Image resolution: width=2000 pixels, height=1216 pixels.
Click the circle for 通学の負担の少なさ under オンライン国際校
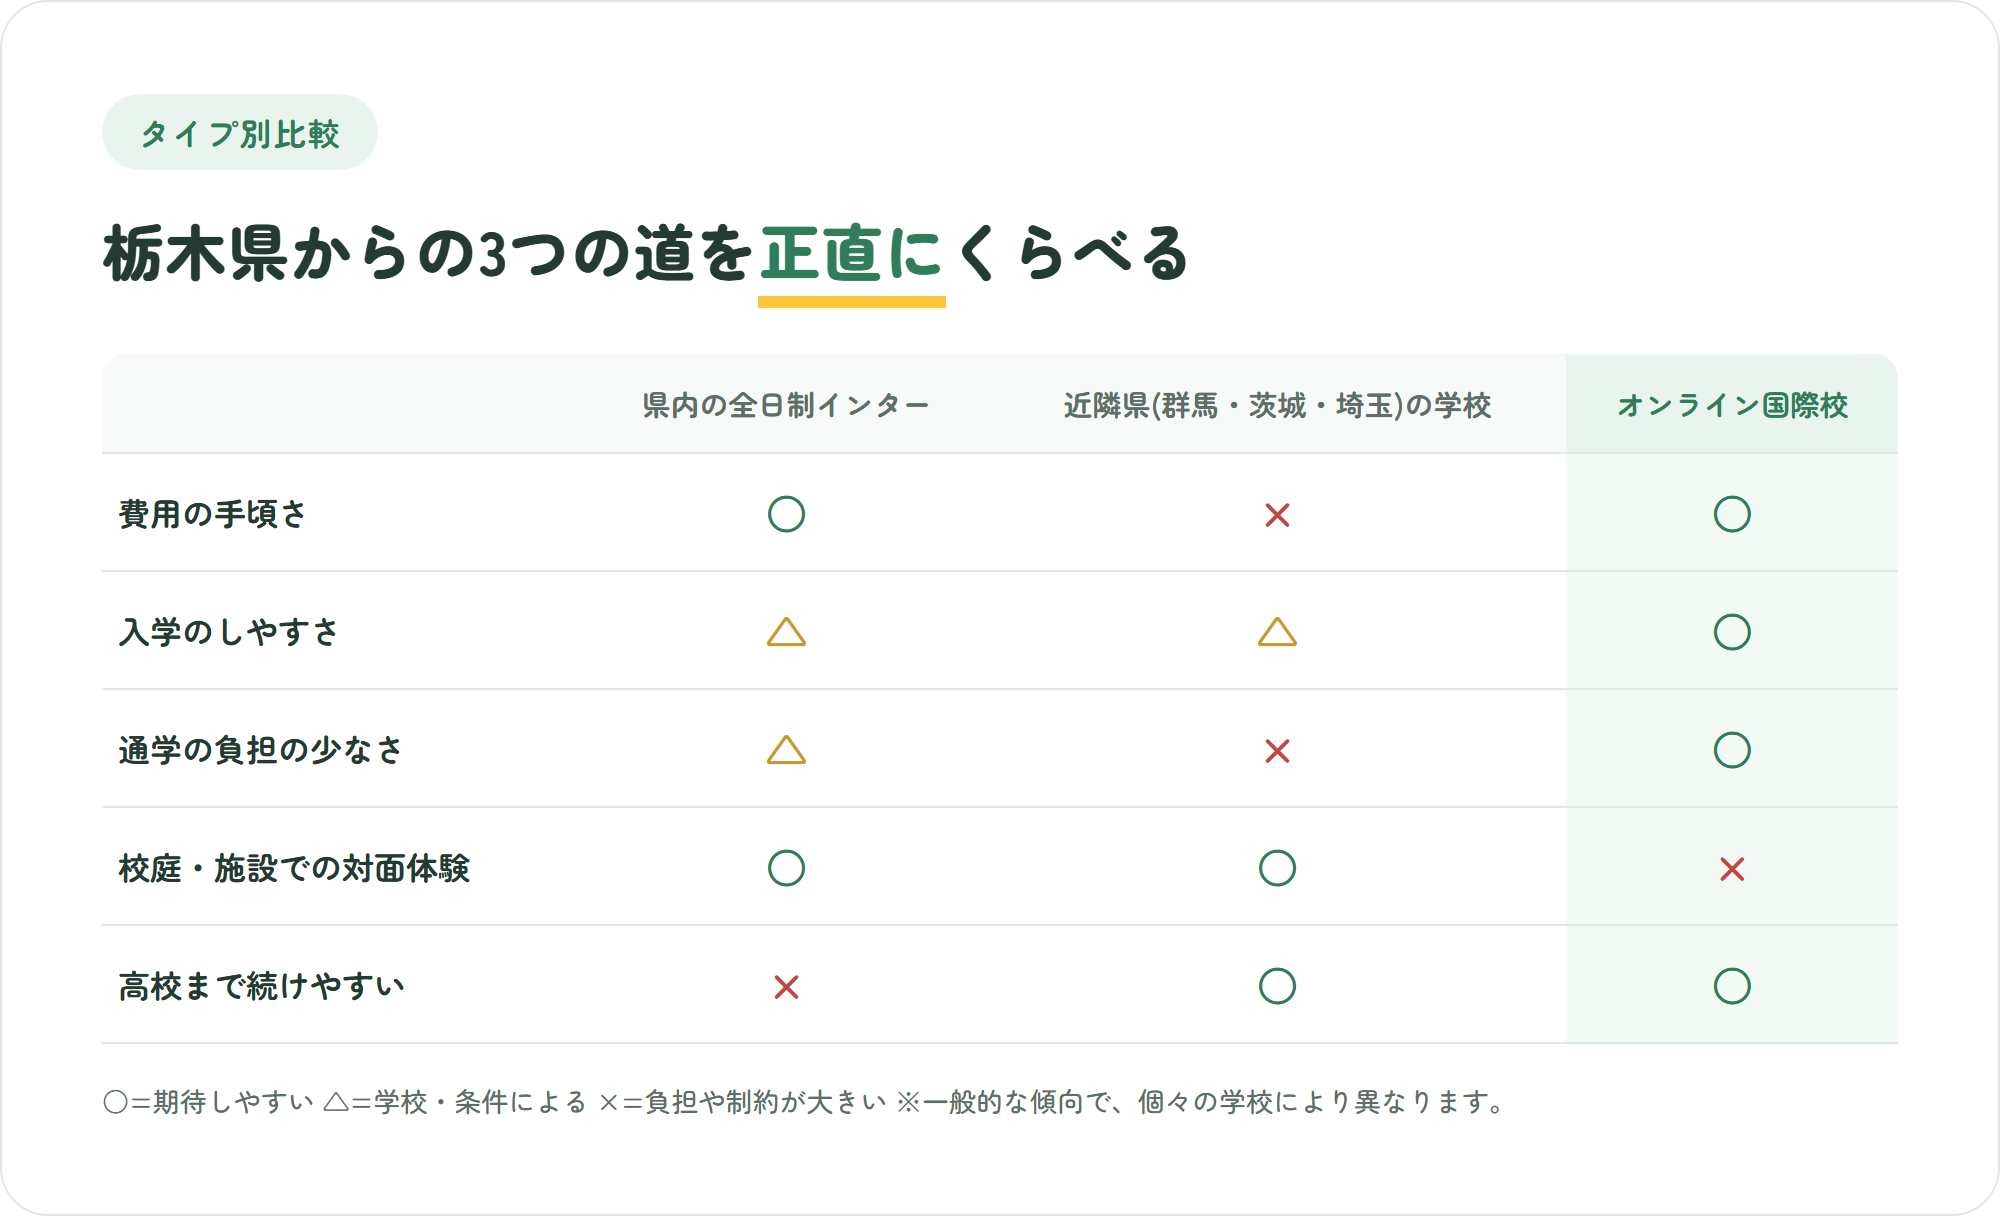pyautogui.click(x=1732, y=750)
